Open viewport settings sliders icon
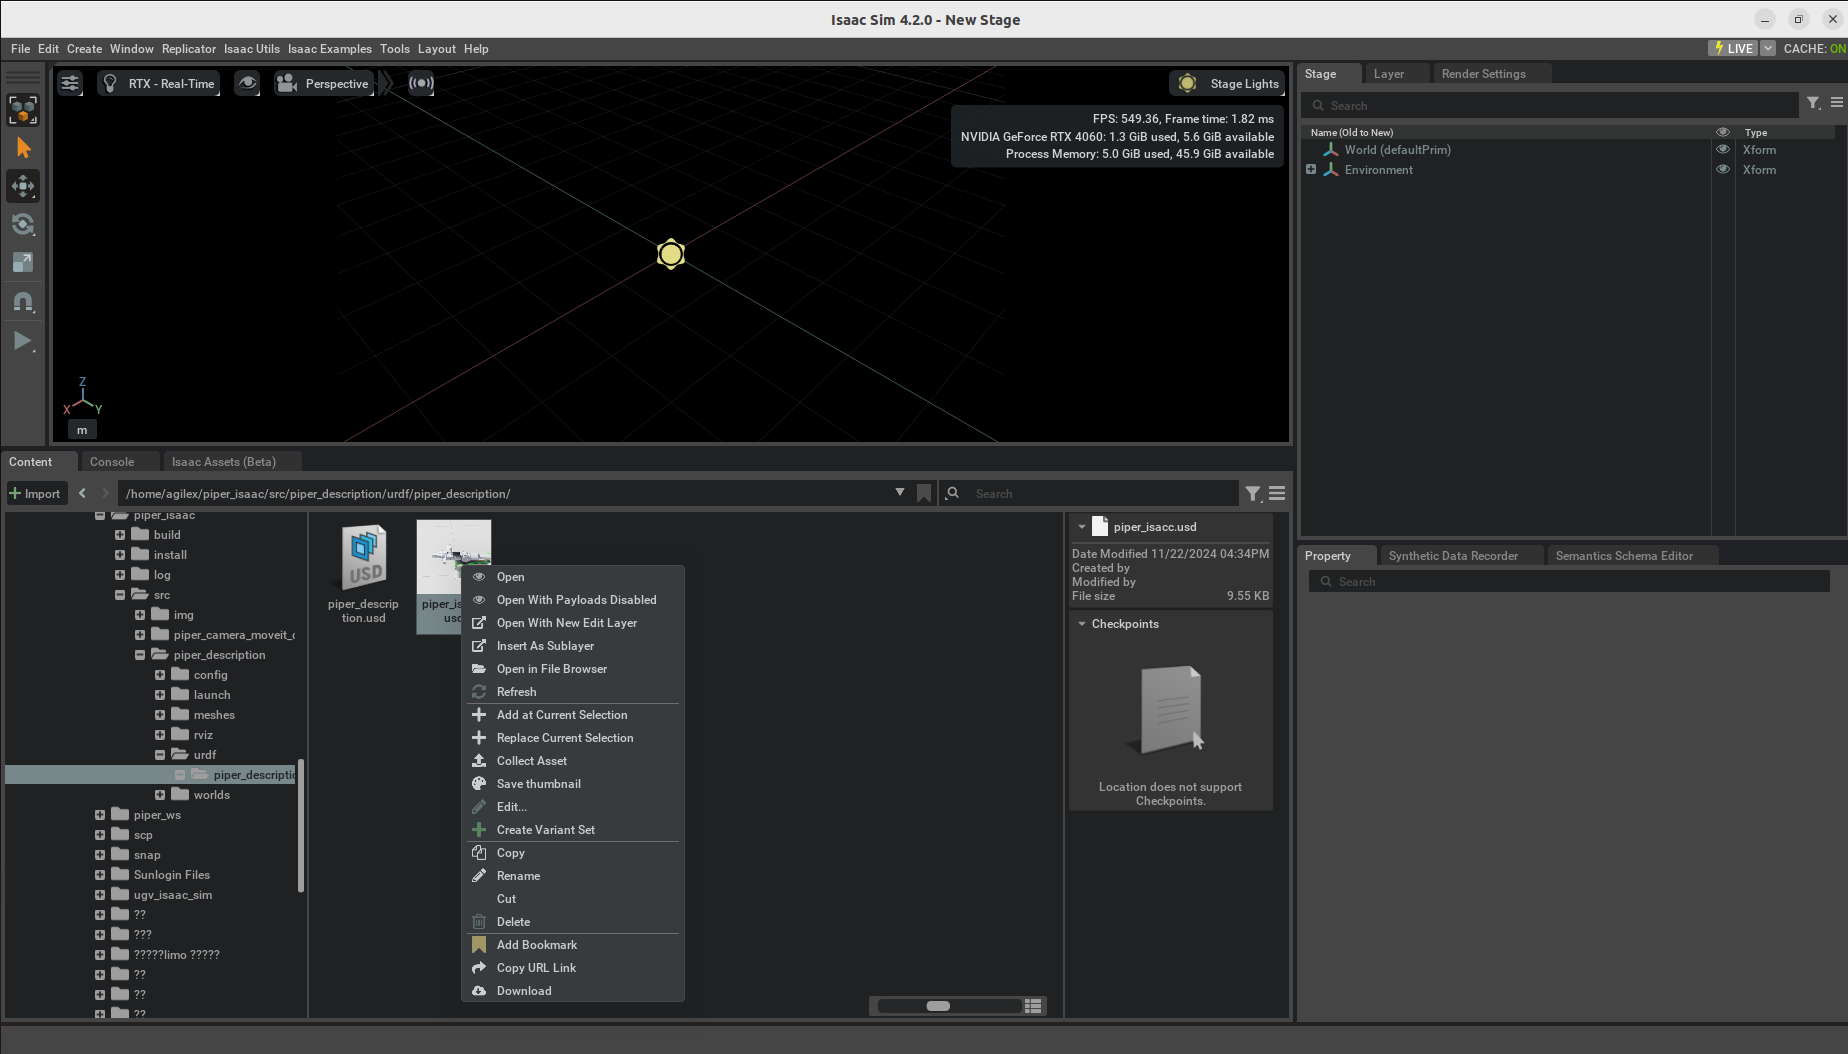The height and width of the screenshot is (1054, 1848). click(70, 84)
